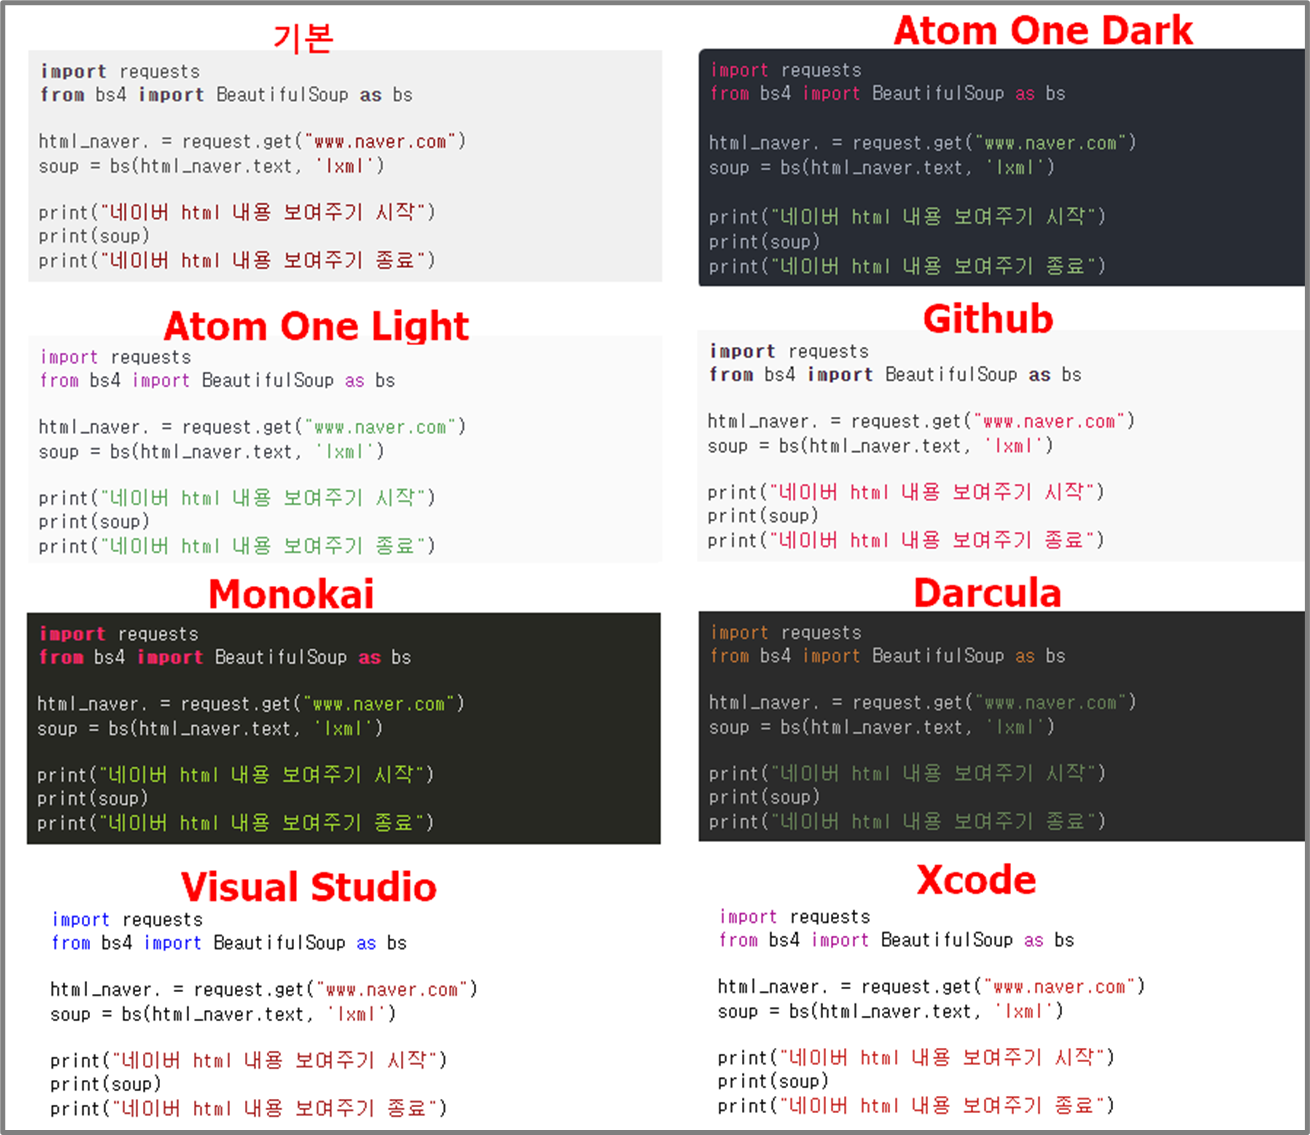Select 'from bs4 import' line in Visual Studio sample
Viewport: 1310px width, 1135px height.
tap(229, 943)
